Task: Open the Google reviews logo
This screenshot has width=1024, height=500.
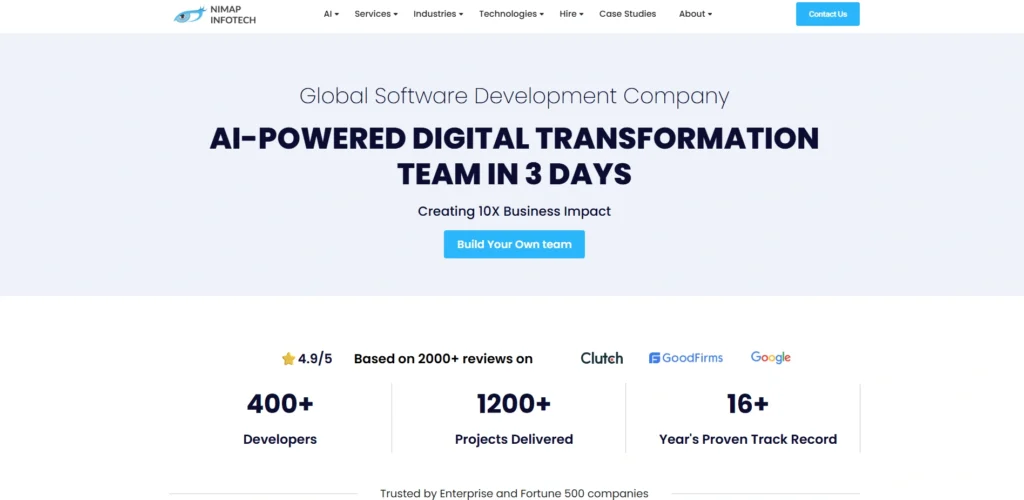Action: 771,358
